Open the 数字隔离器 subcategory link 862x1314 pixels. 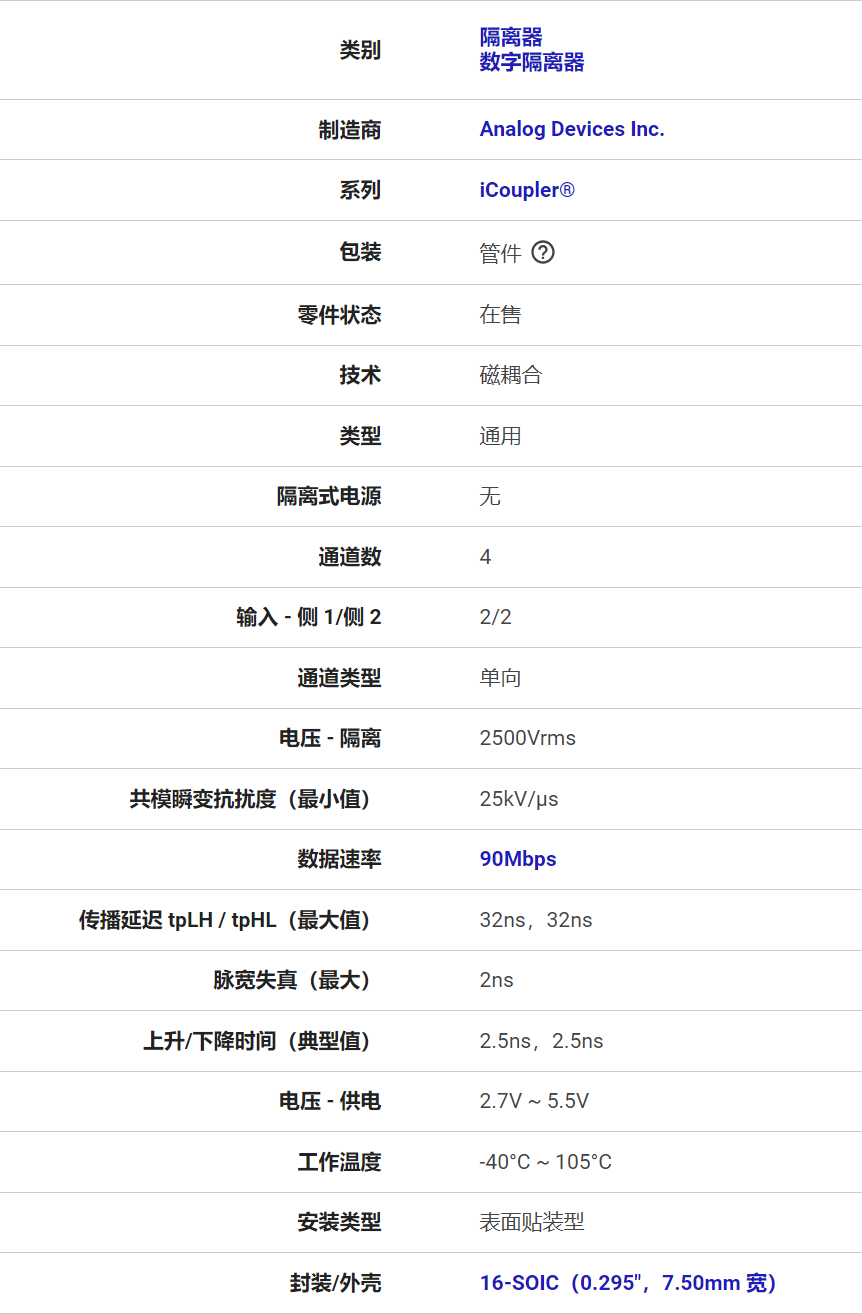pyautogui.click(x=532, y=62)
